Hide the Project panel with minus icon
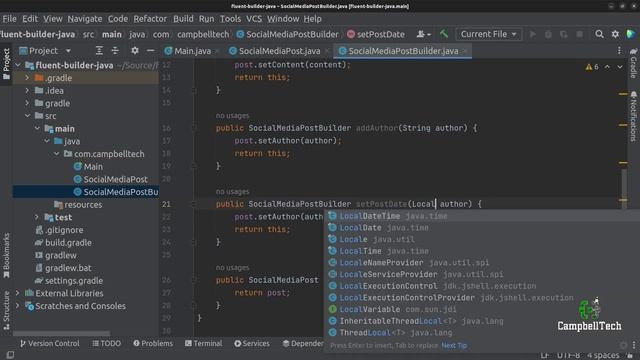640x360 pixels. click(151, 51)
